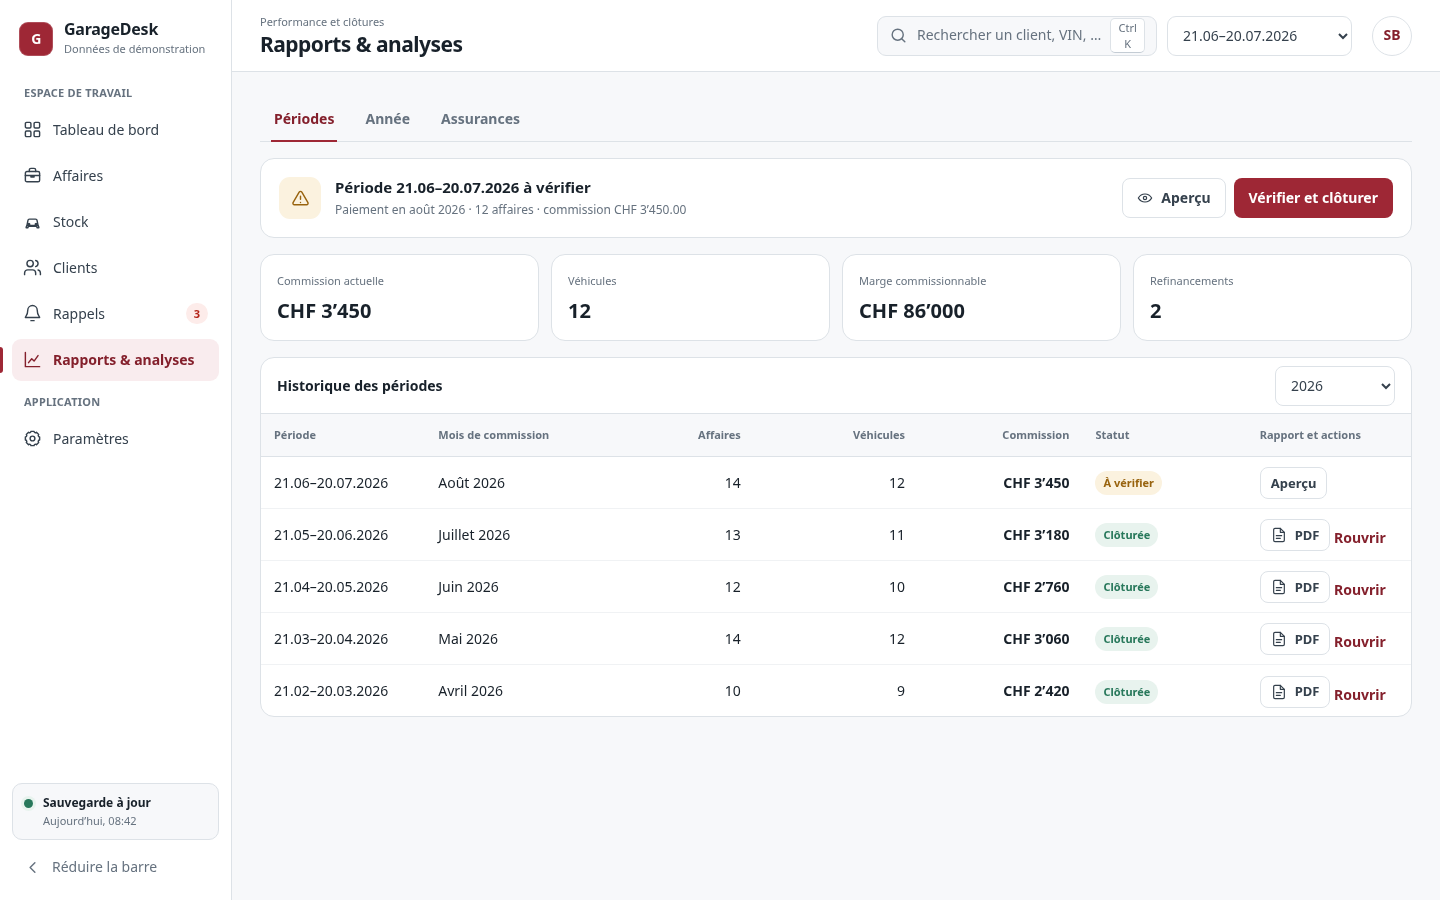Viewport: 1440px width, 900px height.
Task: Click the Tableau de bord grid icon
Action: 33,130
